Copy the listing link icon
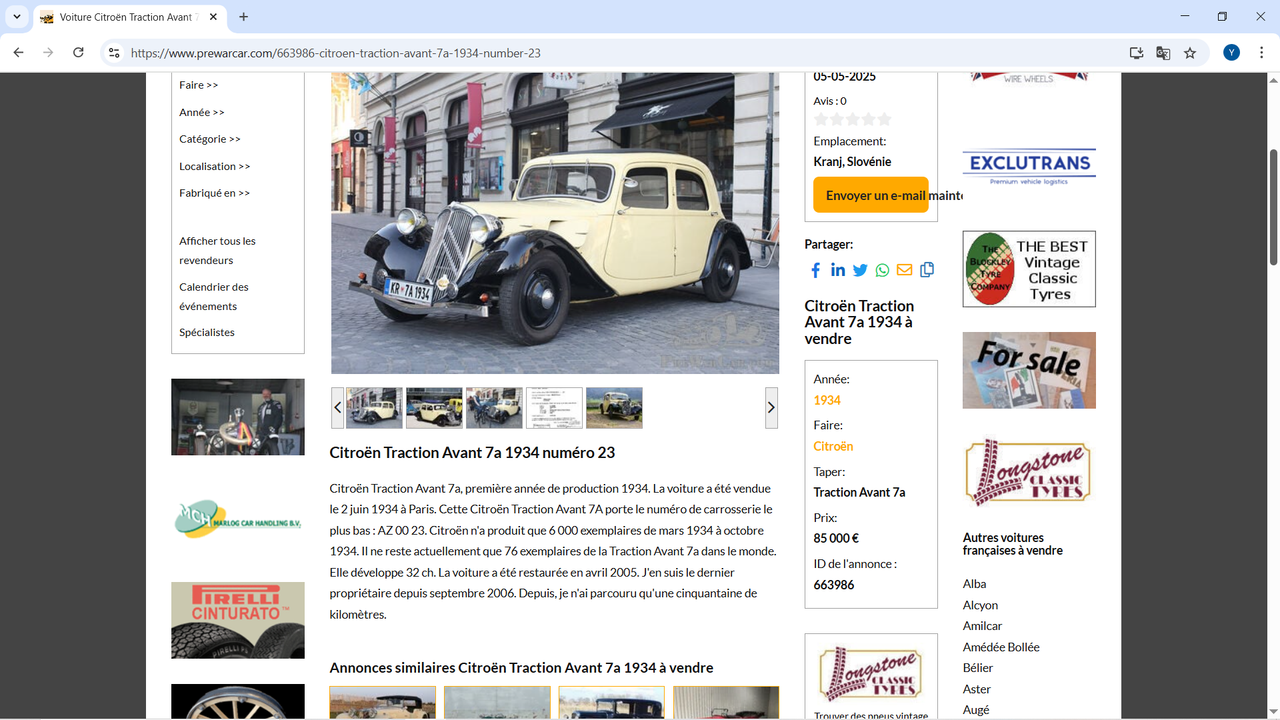 [x=927, y=270]
